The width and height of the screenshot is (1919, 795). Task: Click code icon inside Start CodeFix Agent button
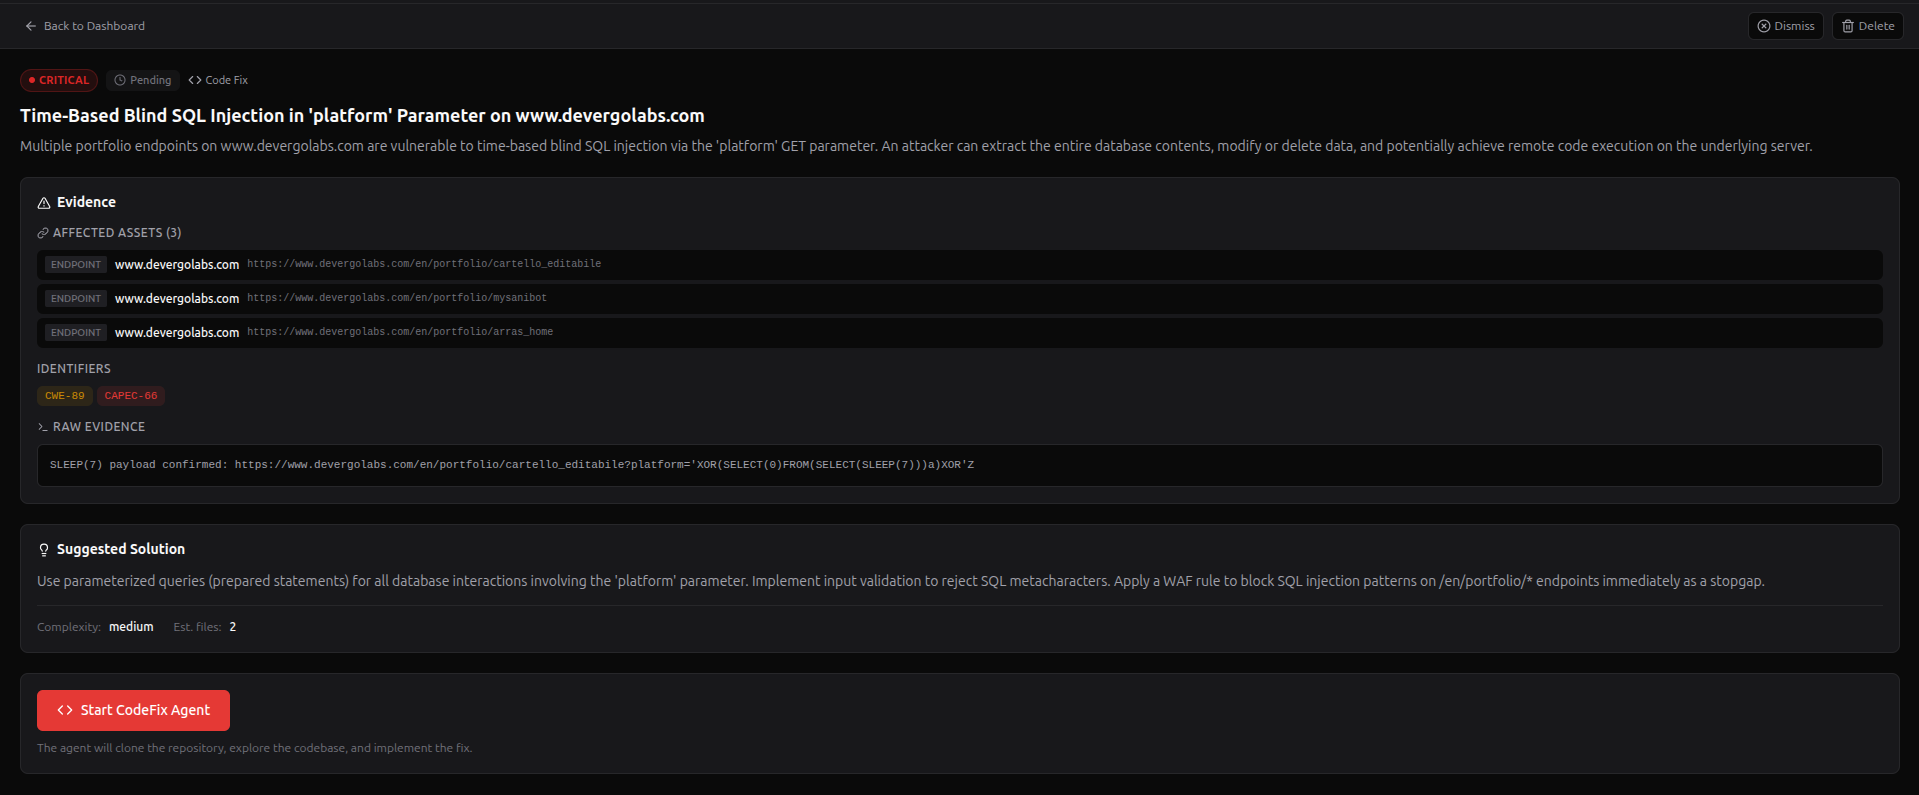tap(65, 710)
